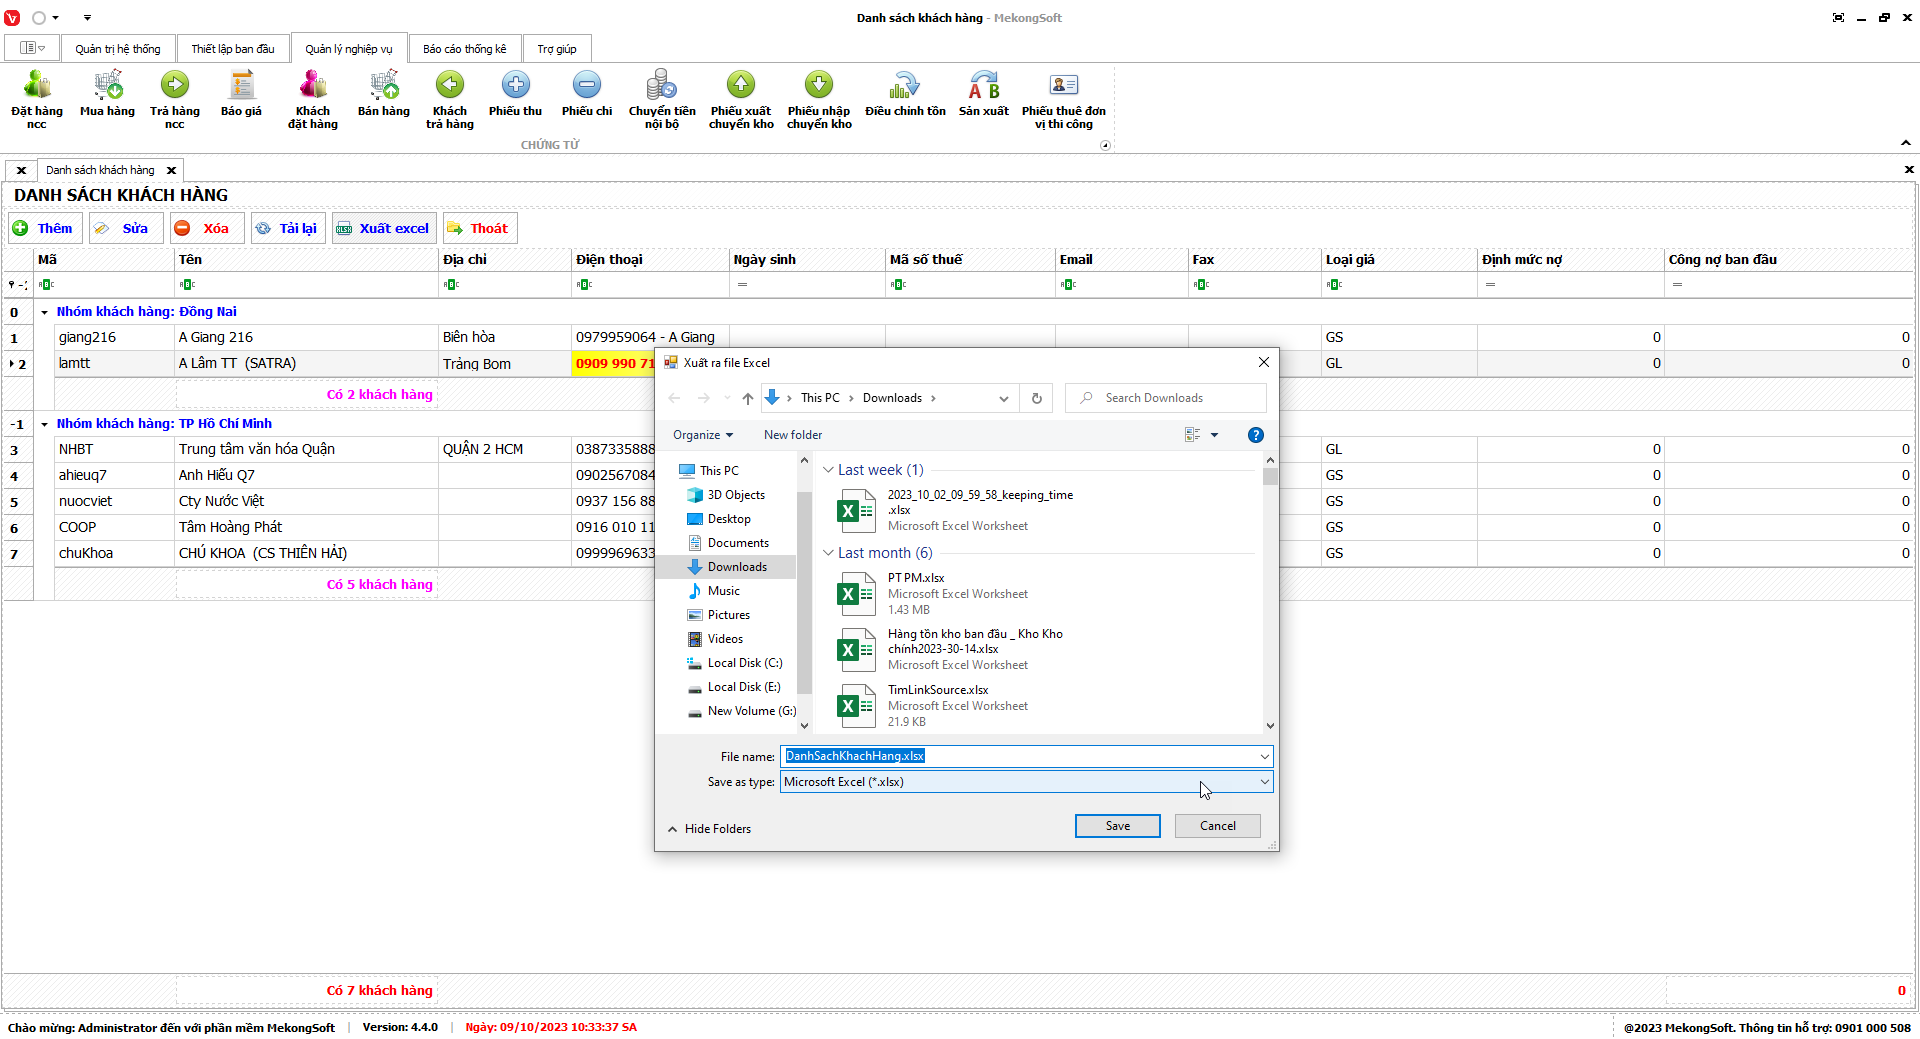Click the help icon in save dialog
The height and width of the screenshot is (1039, 1920).
click(1255, 435)
